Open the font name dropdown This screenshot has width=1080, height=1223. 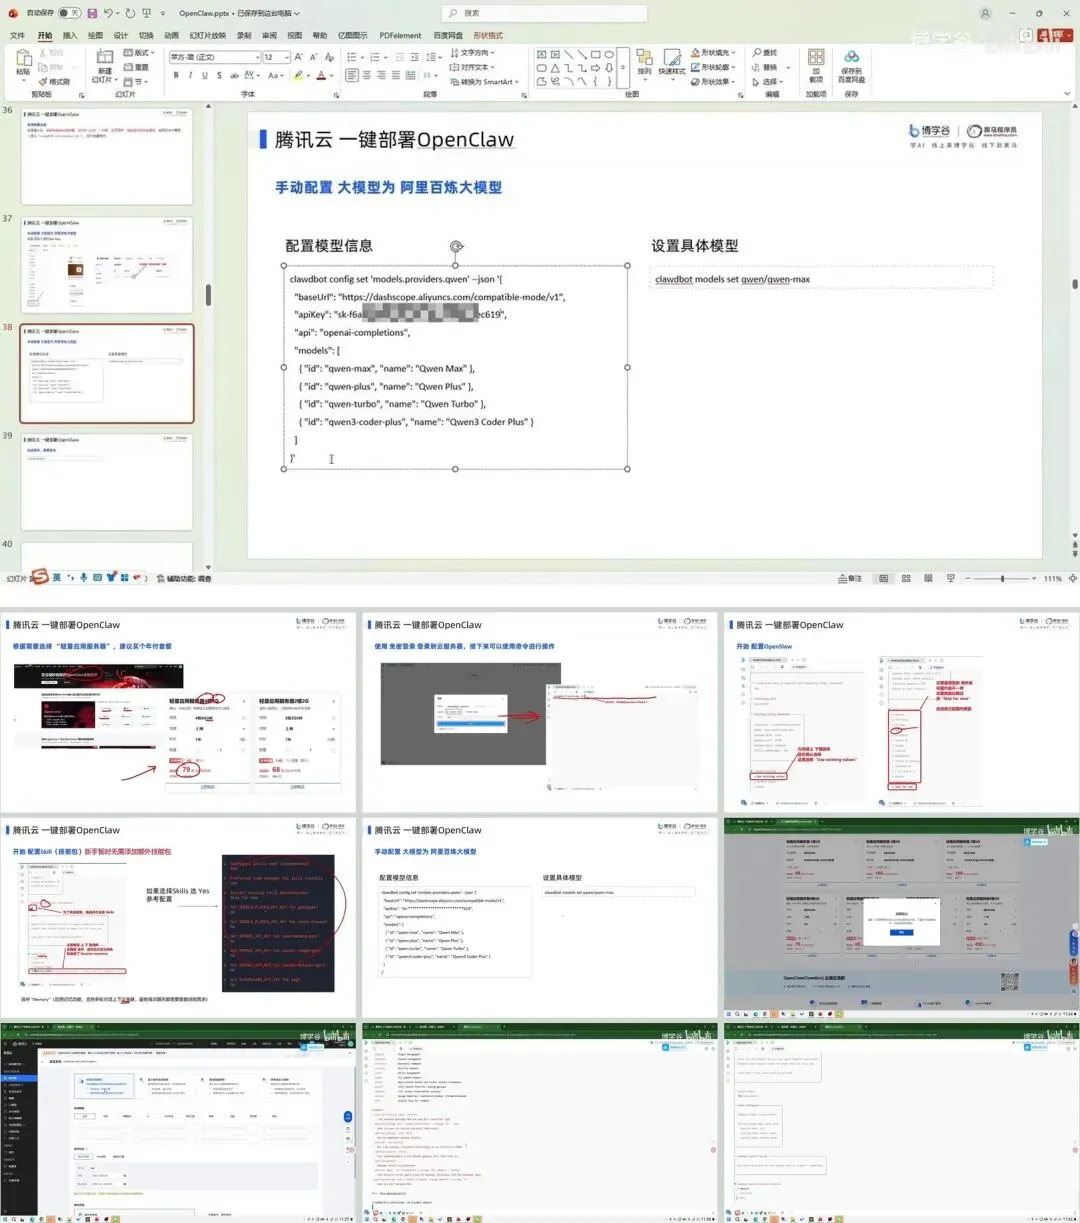coord(257,57)
